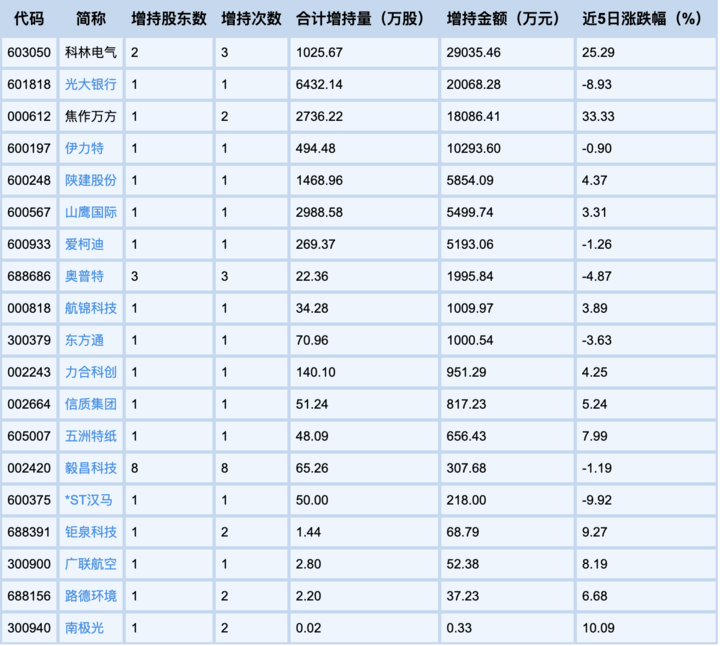The height and width of the screenshot is (646, 720).
Task: Select the 南极光 link
Action: click(x=84, y=628)
